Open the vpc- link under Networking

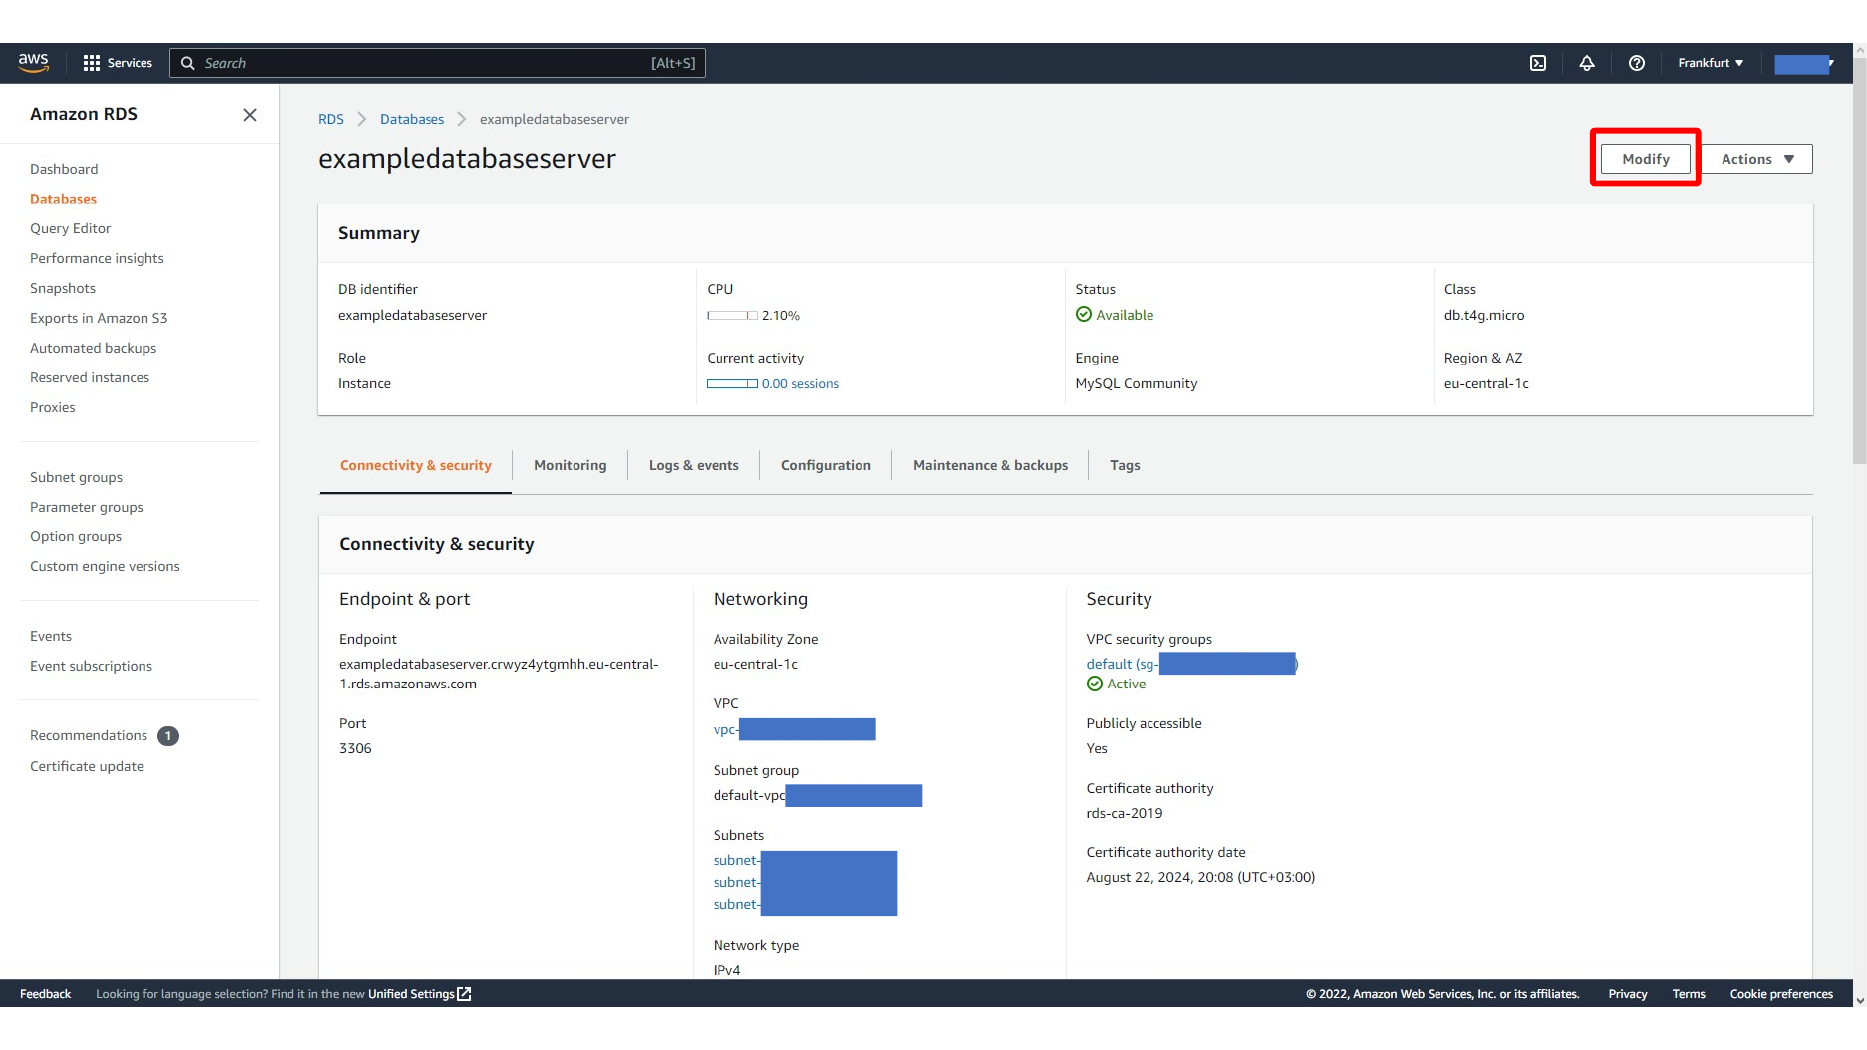pyautogui.click(x=794, y=729)
